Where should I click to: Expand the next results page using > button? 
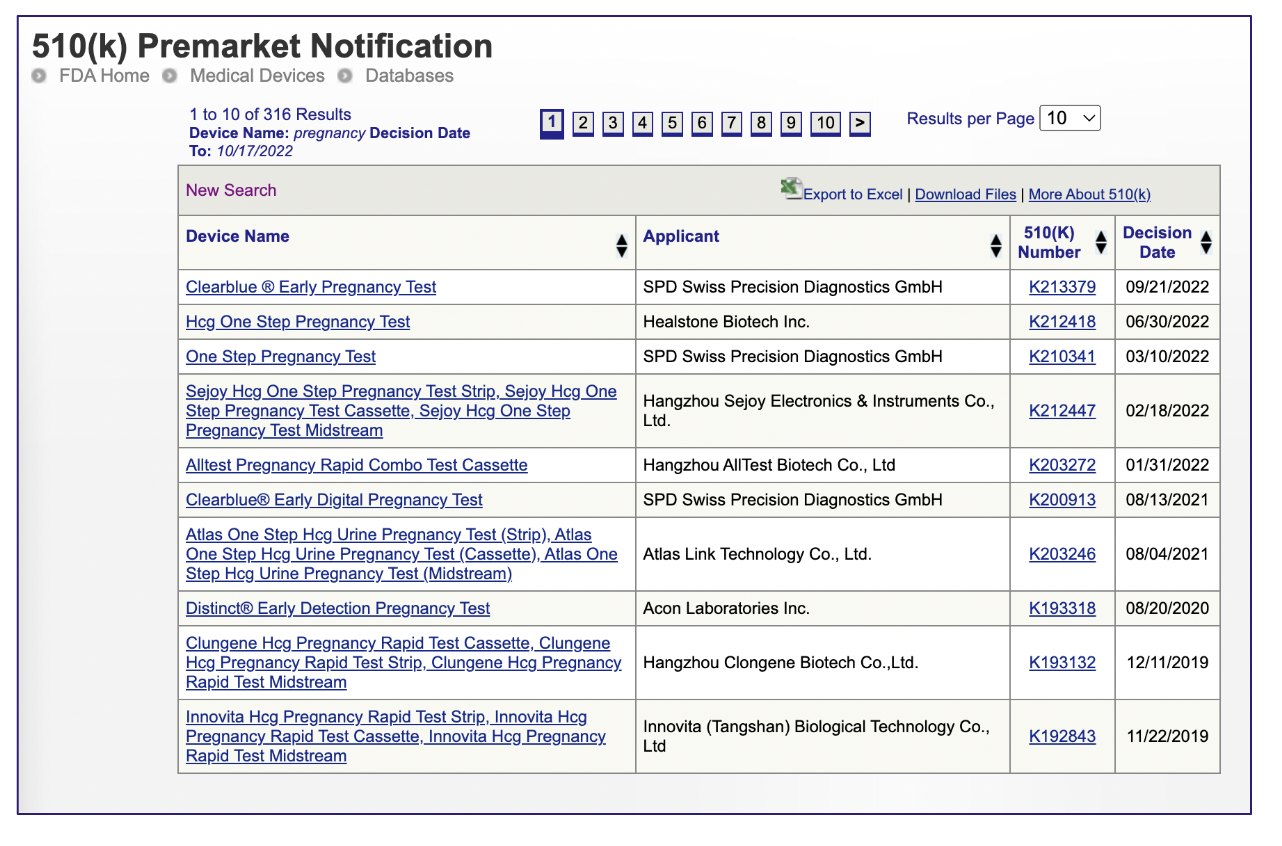tap(859, 123)
